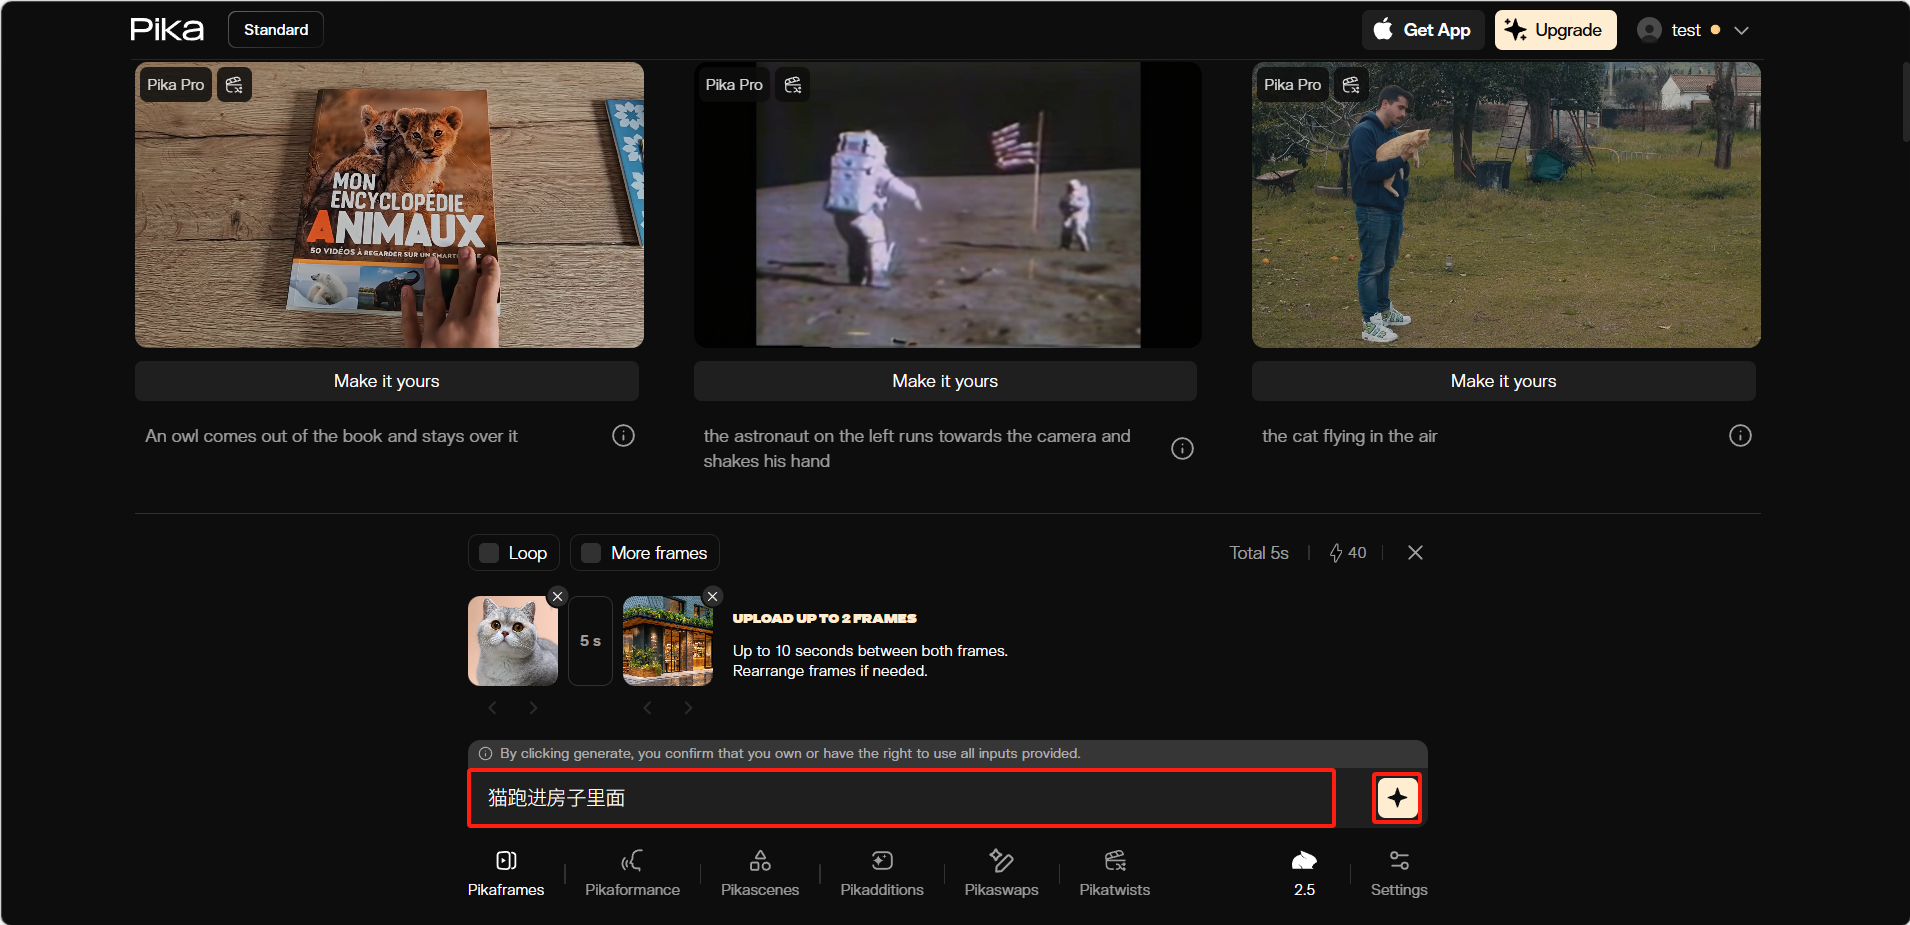This screenshot has height=925, width=1910.
Task: Expand the test account dropdown
Action: click(x=1741, y=30)
